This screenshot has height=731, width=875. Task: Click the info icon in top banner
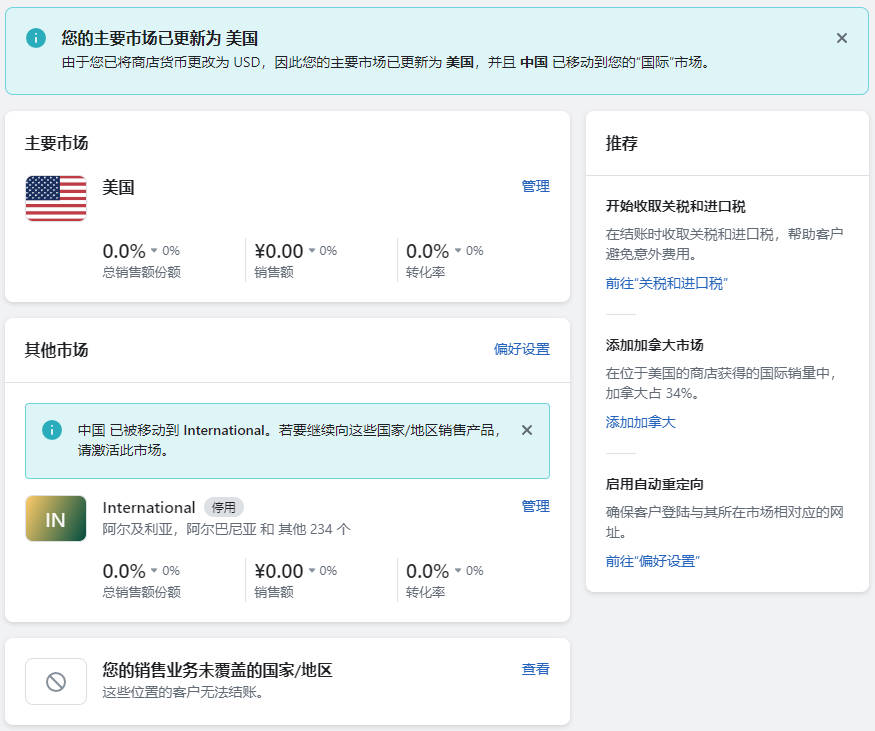pos(36,38)
